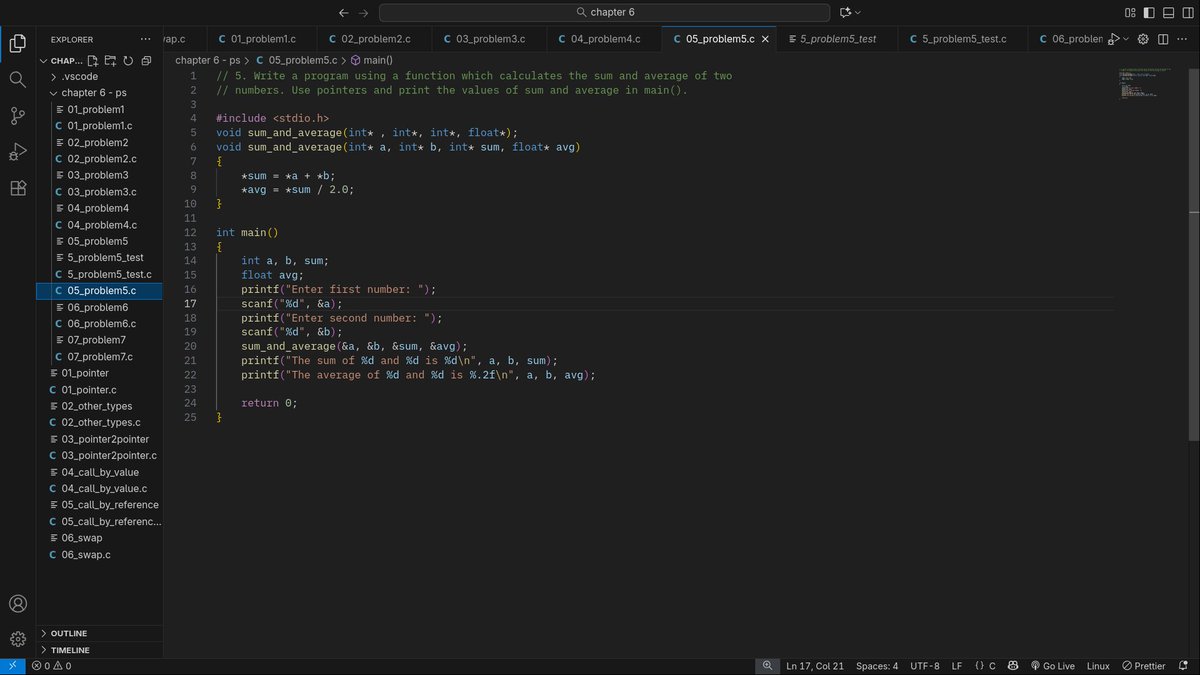Toggle the primary side bar
Viewport: 1200px width, 675px height.
coord(1148,12)
